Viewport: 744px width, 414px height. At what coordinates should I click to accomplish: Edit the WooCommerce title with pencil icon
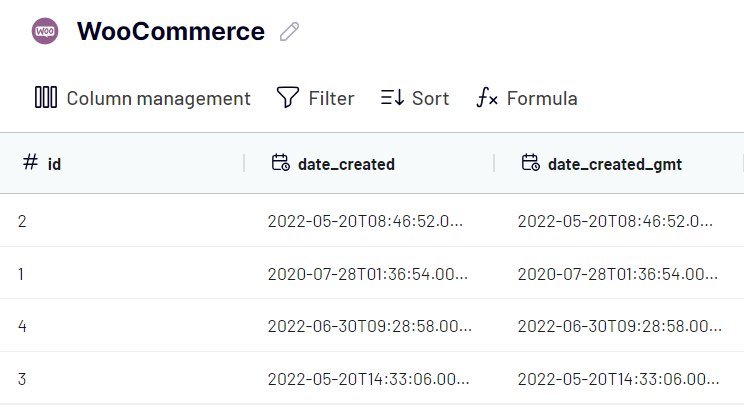point(289,32)
